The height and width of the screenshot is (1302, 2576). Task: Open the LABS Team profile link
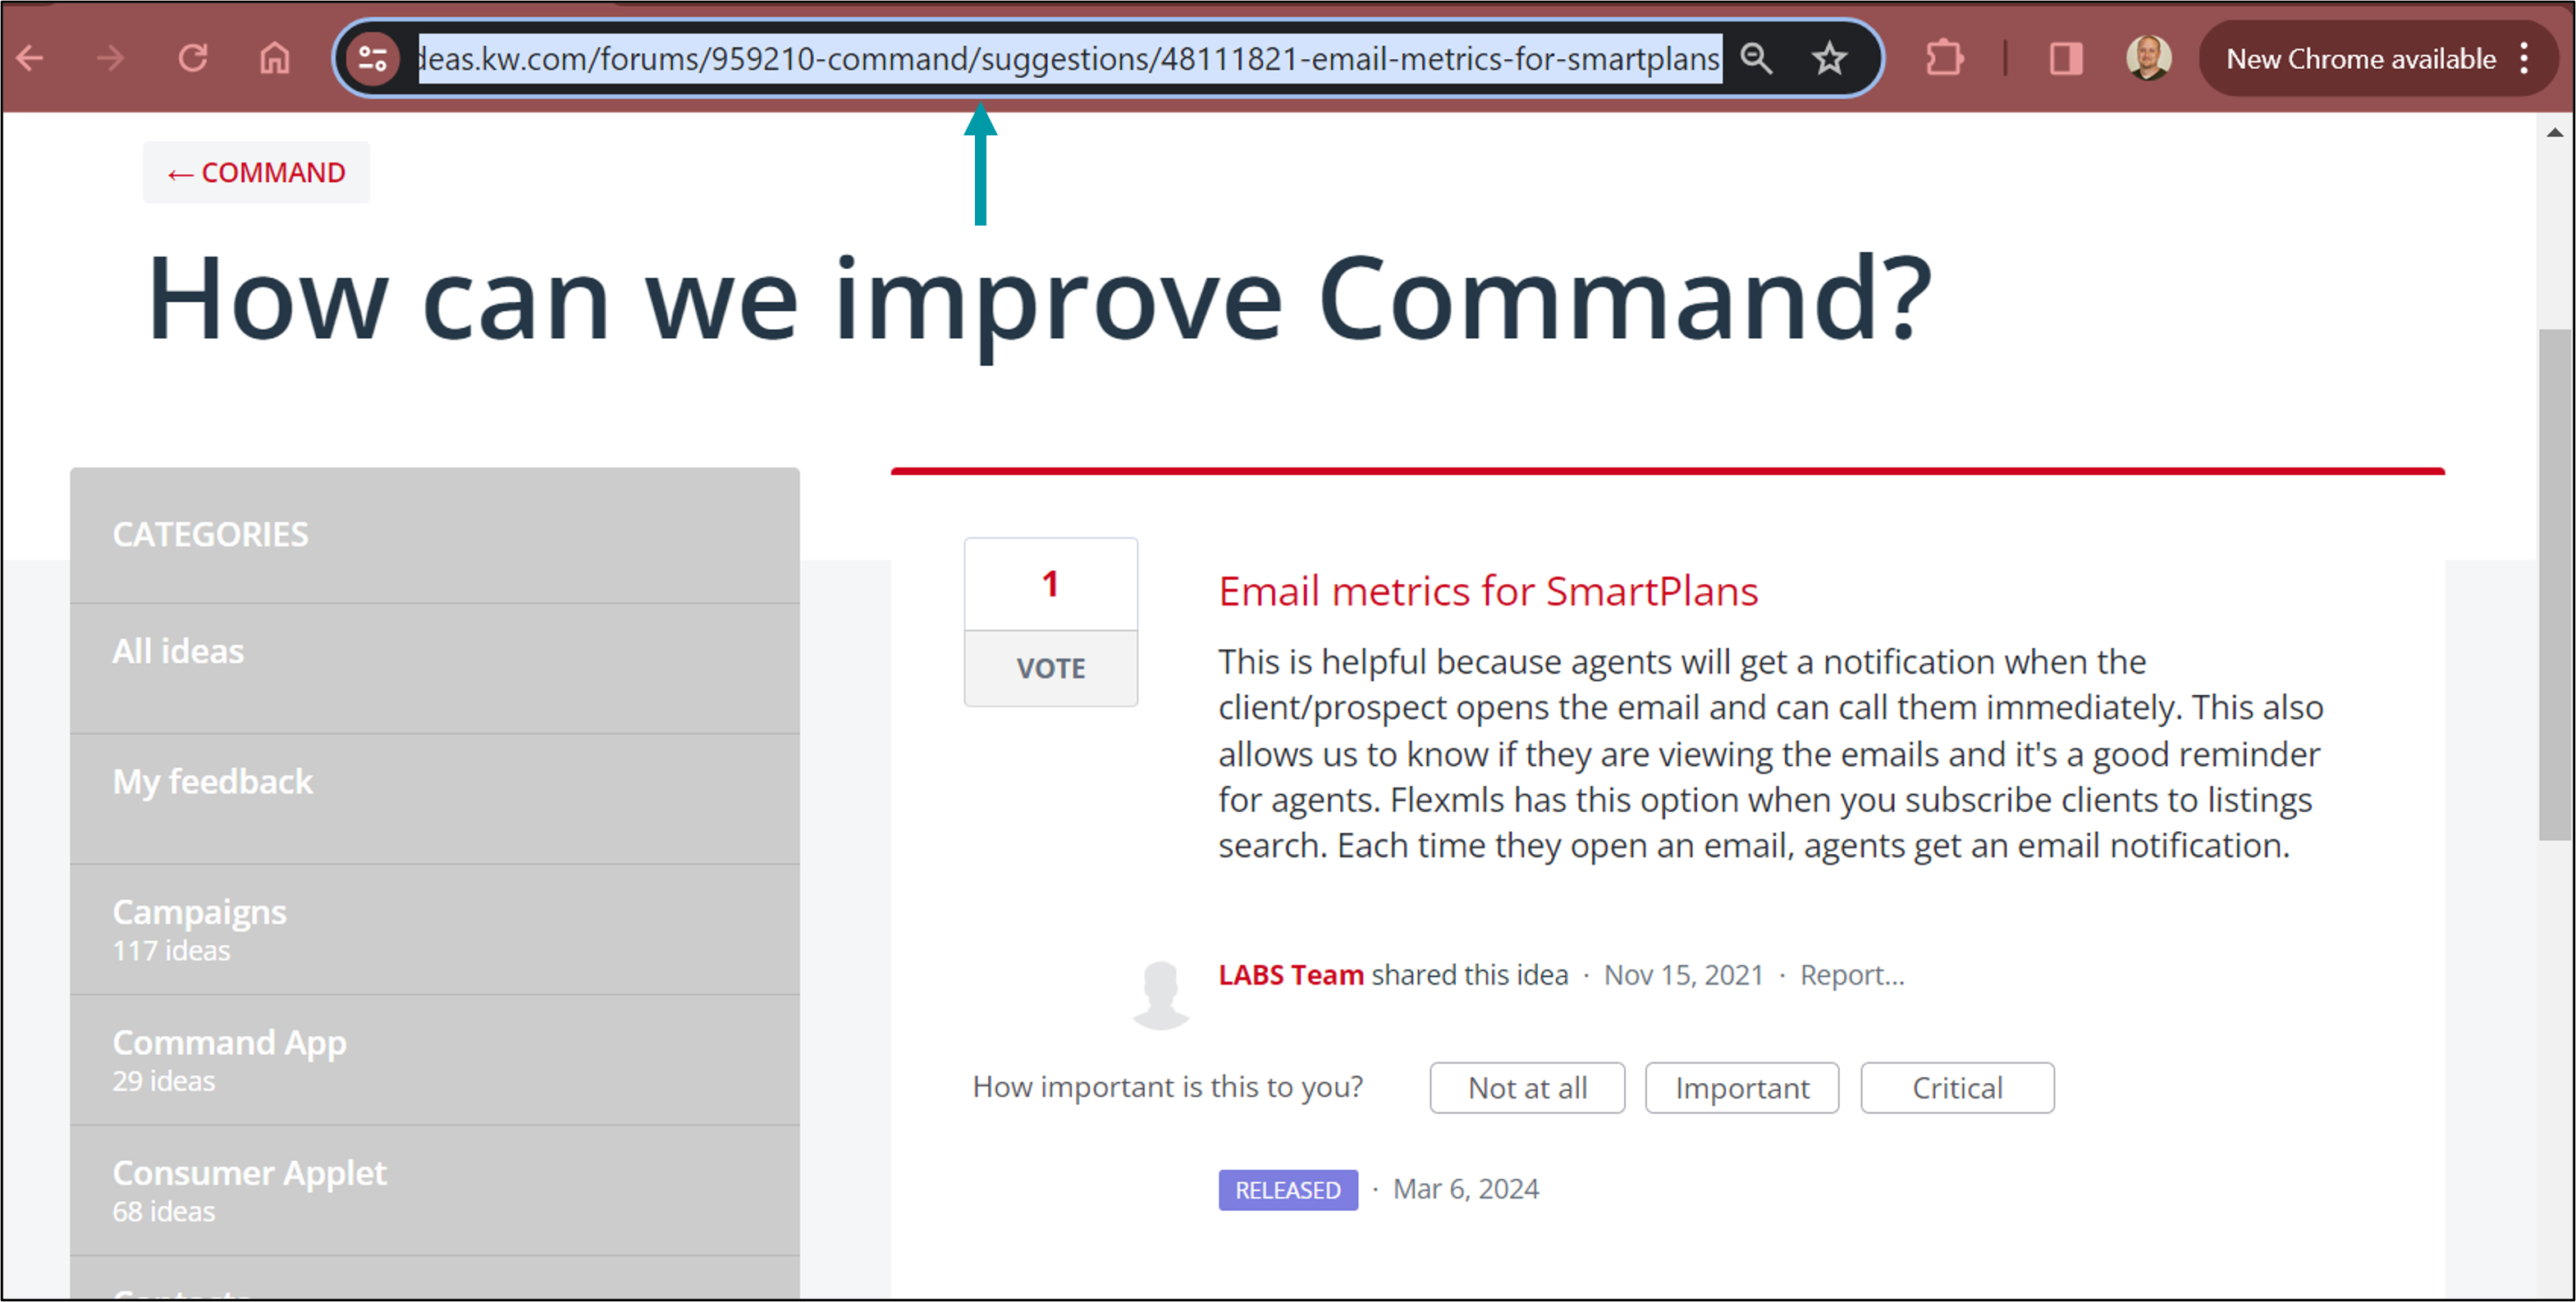pos(1290,974)
